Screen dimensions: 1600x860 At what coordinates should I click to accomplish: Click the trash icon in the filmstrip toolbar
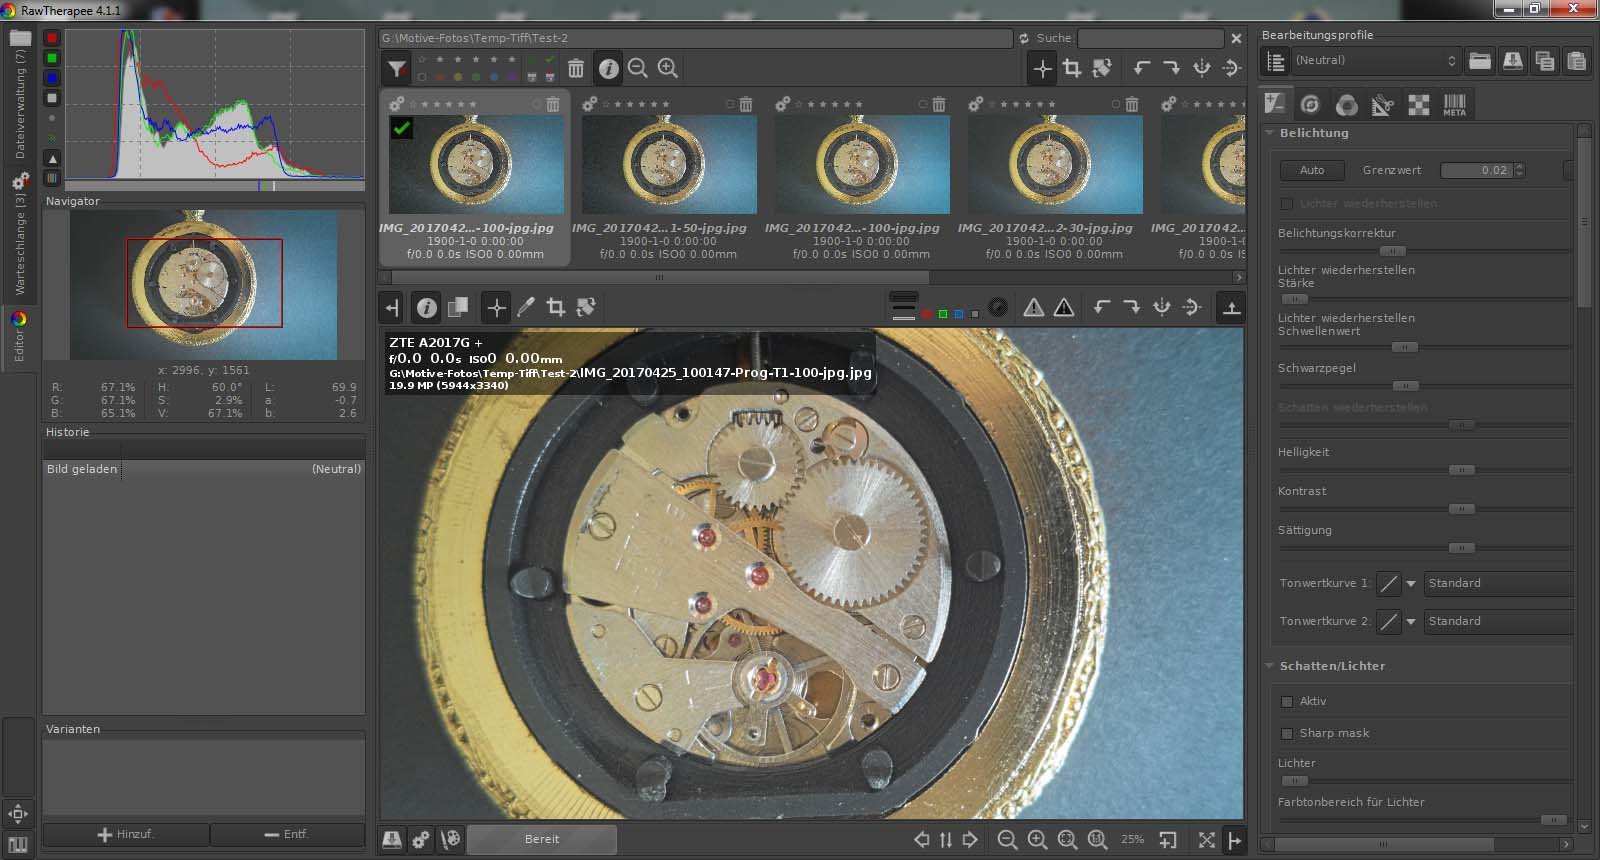click(576, 68)
